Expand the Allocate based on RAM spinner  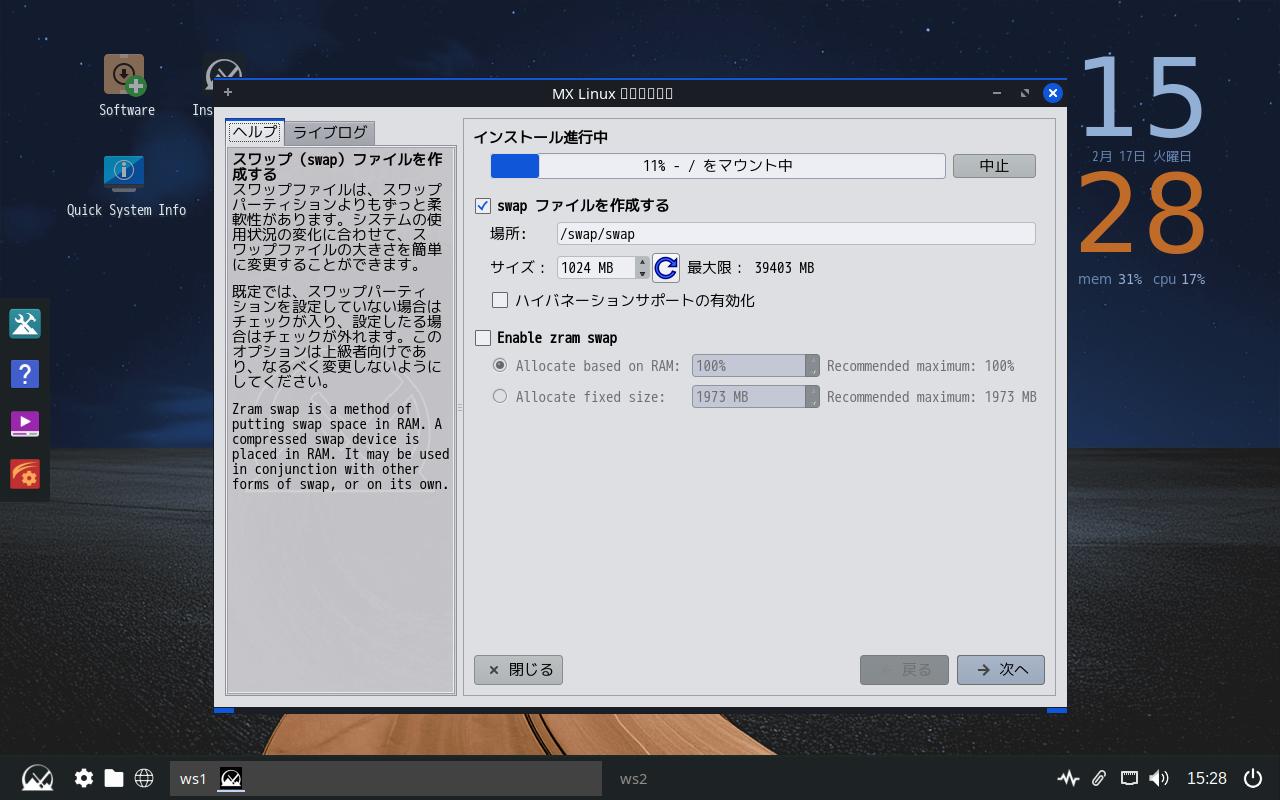coord(813,366)
